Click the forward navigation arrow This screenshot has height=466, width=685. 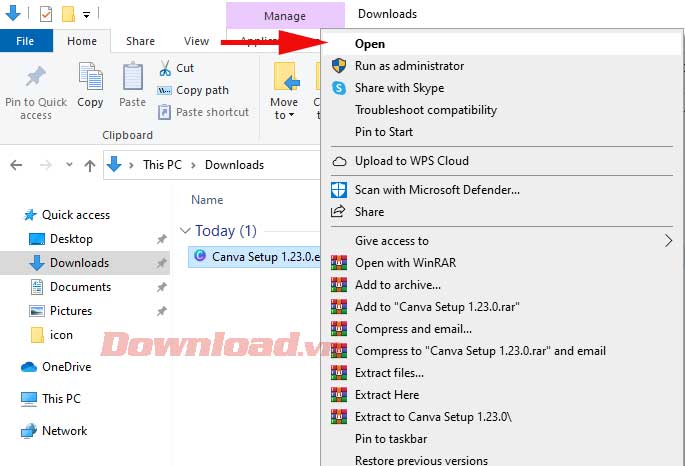pos(45,165)
